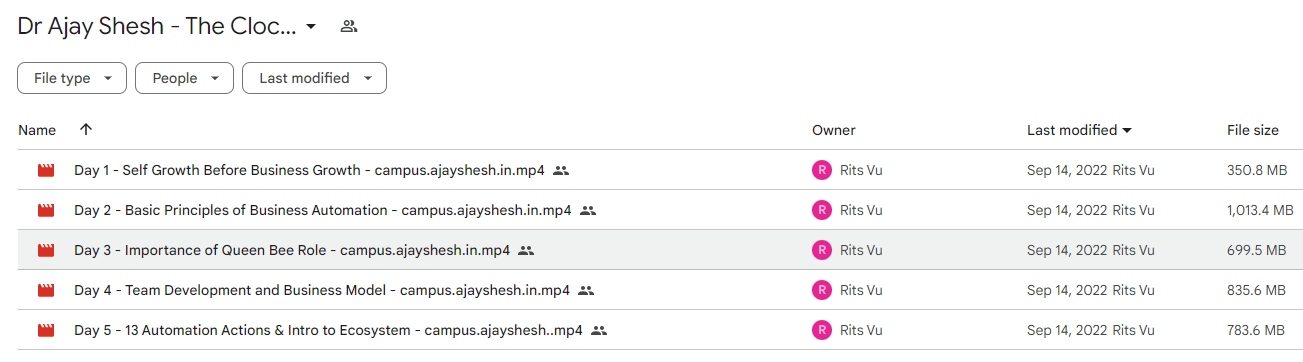
Task: Click the shared icon next to the Day 1 file
Action: coord(561,170)
